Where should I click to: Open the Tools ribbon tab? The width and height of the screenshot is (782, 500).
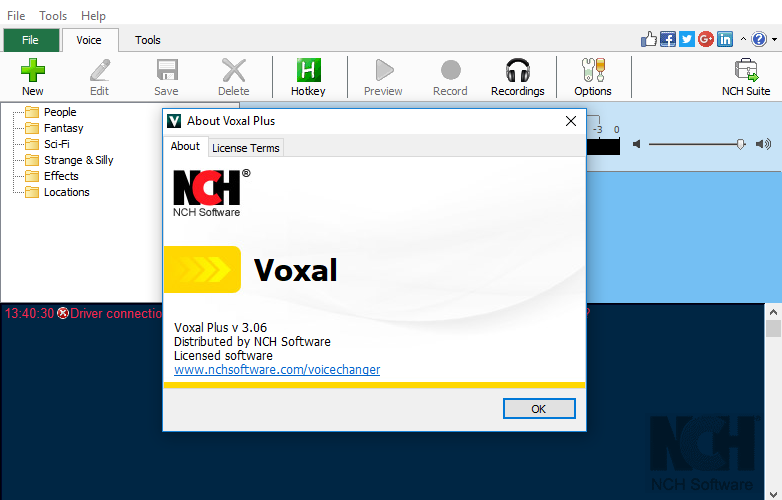pyautogui.click(x=148, y=40)
